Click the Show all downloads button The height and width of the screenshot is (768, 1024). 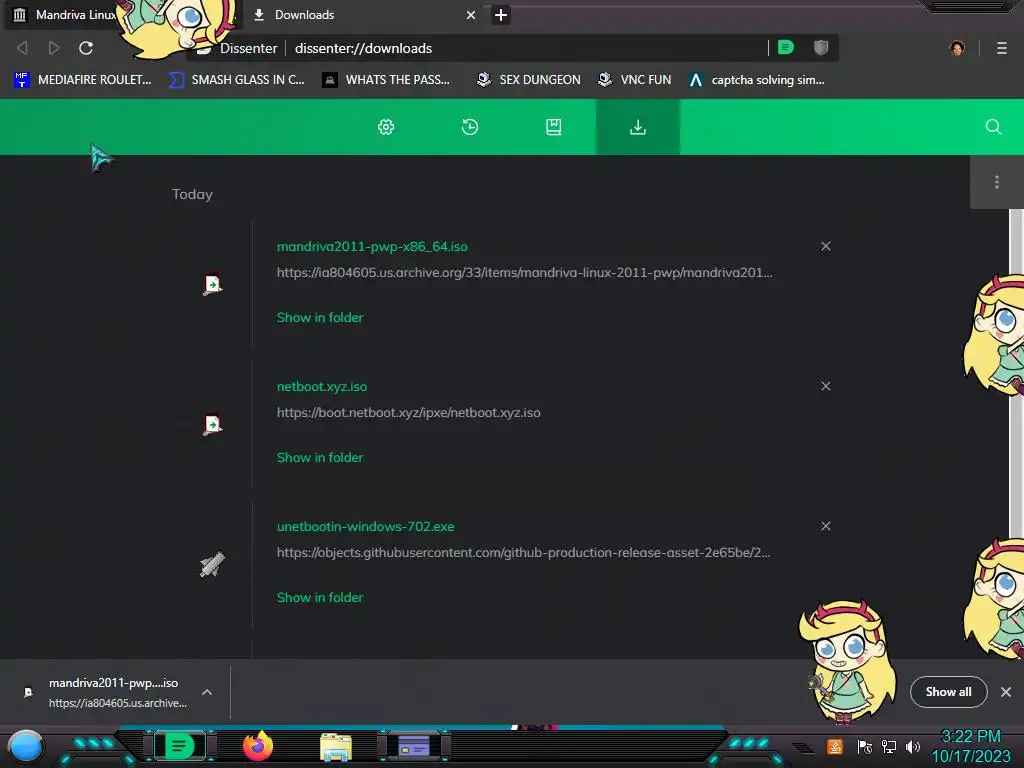pos(948,692)
